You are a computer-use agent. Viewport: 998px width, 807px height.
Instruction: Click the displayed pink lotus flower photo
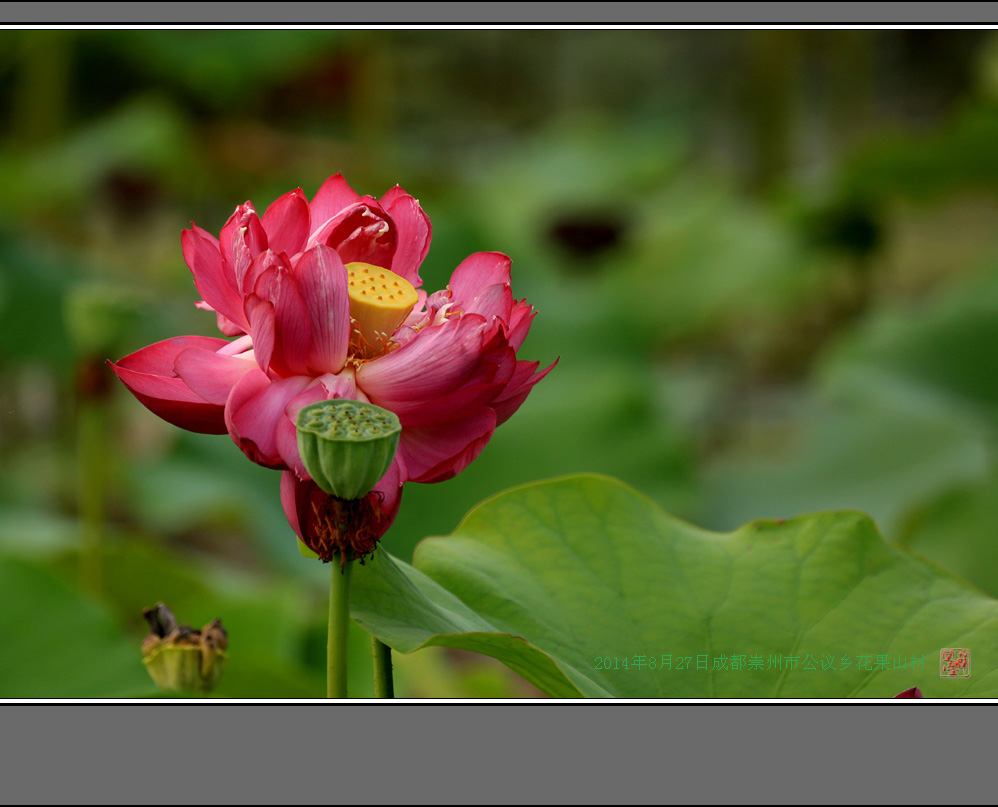click(x=499, y=364)
